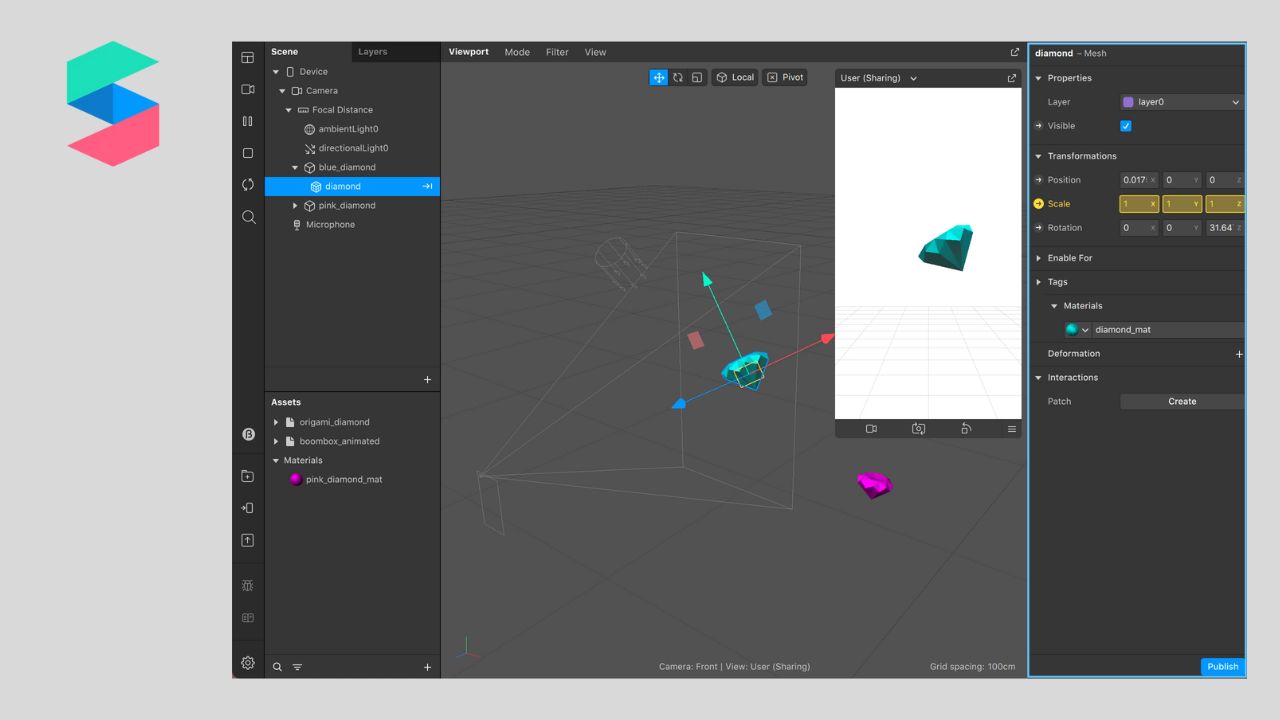Select the rotate manipulator tool
1280x720 pixels.
[x=678, y=77]
